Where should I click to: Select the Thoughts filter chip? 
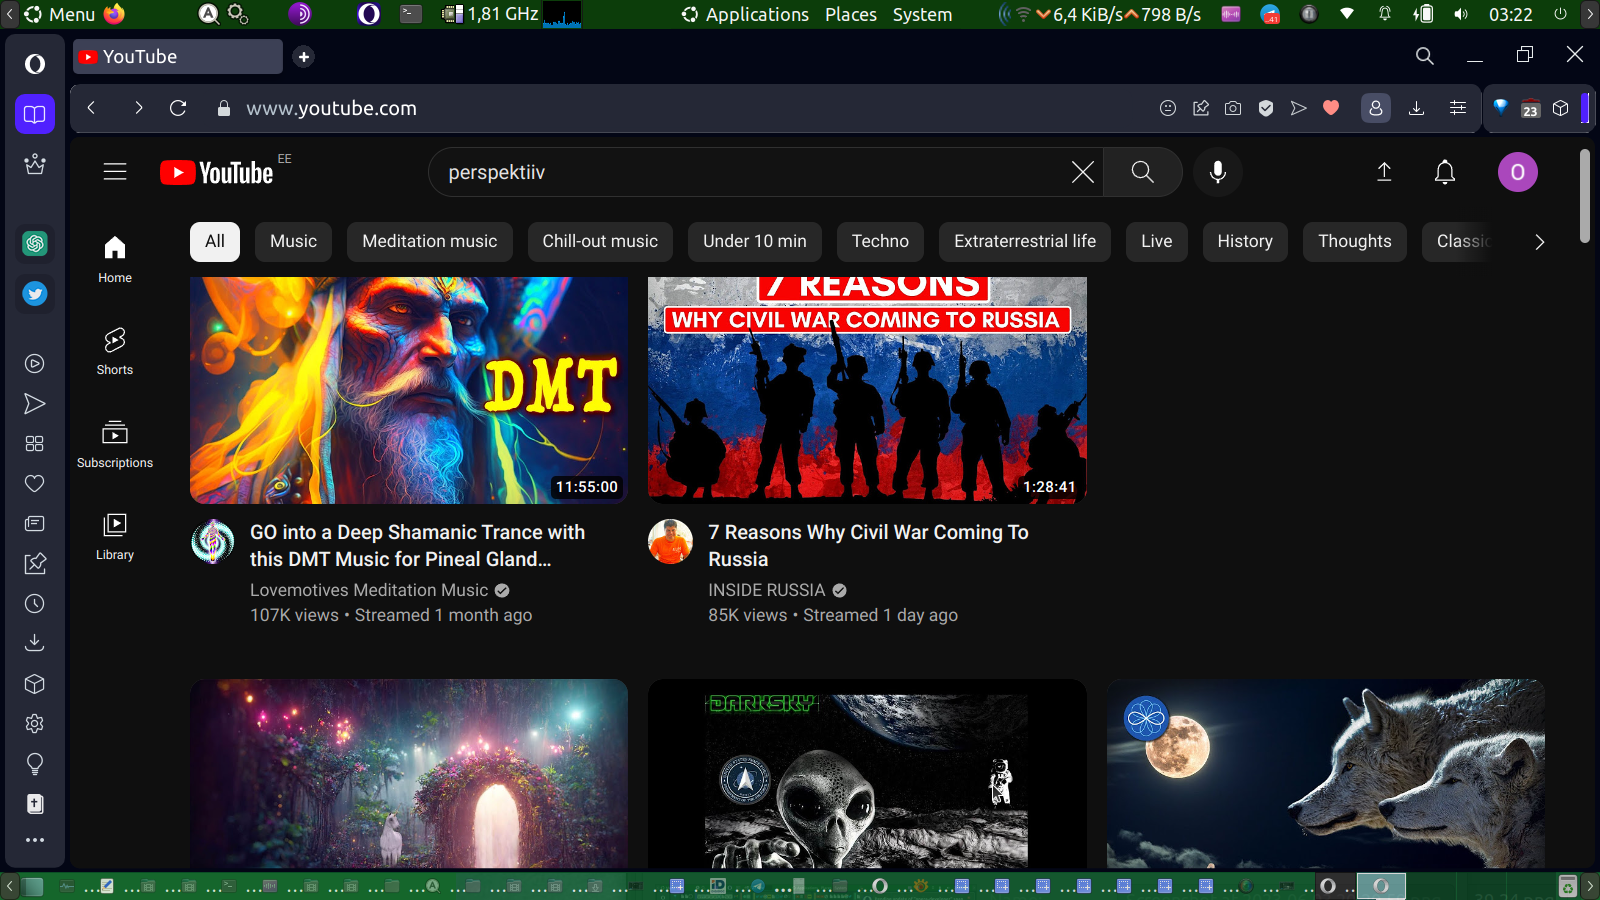point(1355,241)
